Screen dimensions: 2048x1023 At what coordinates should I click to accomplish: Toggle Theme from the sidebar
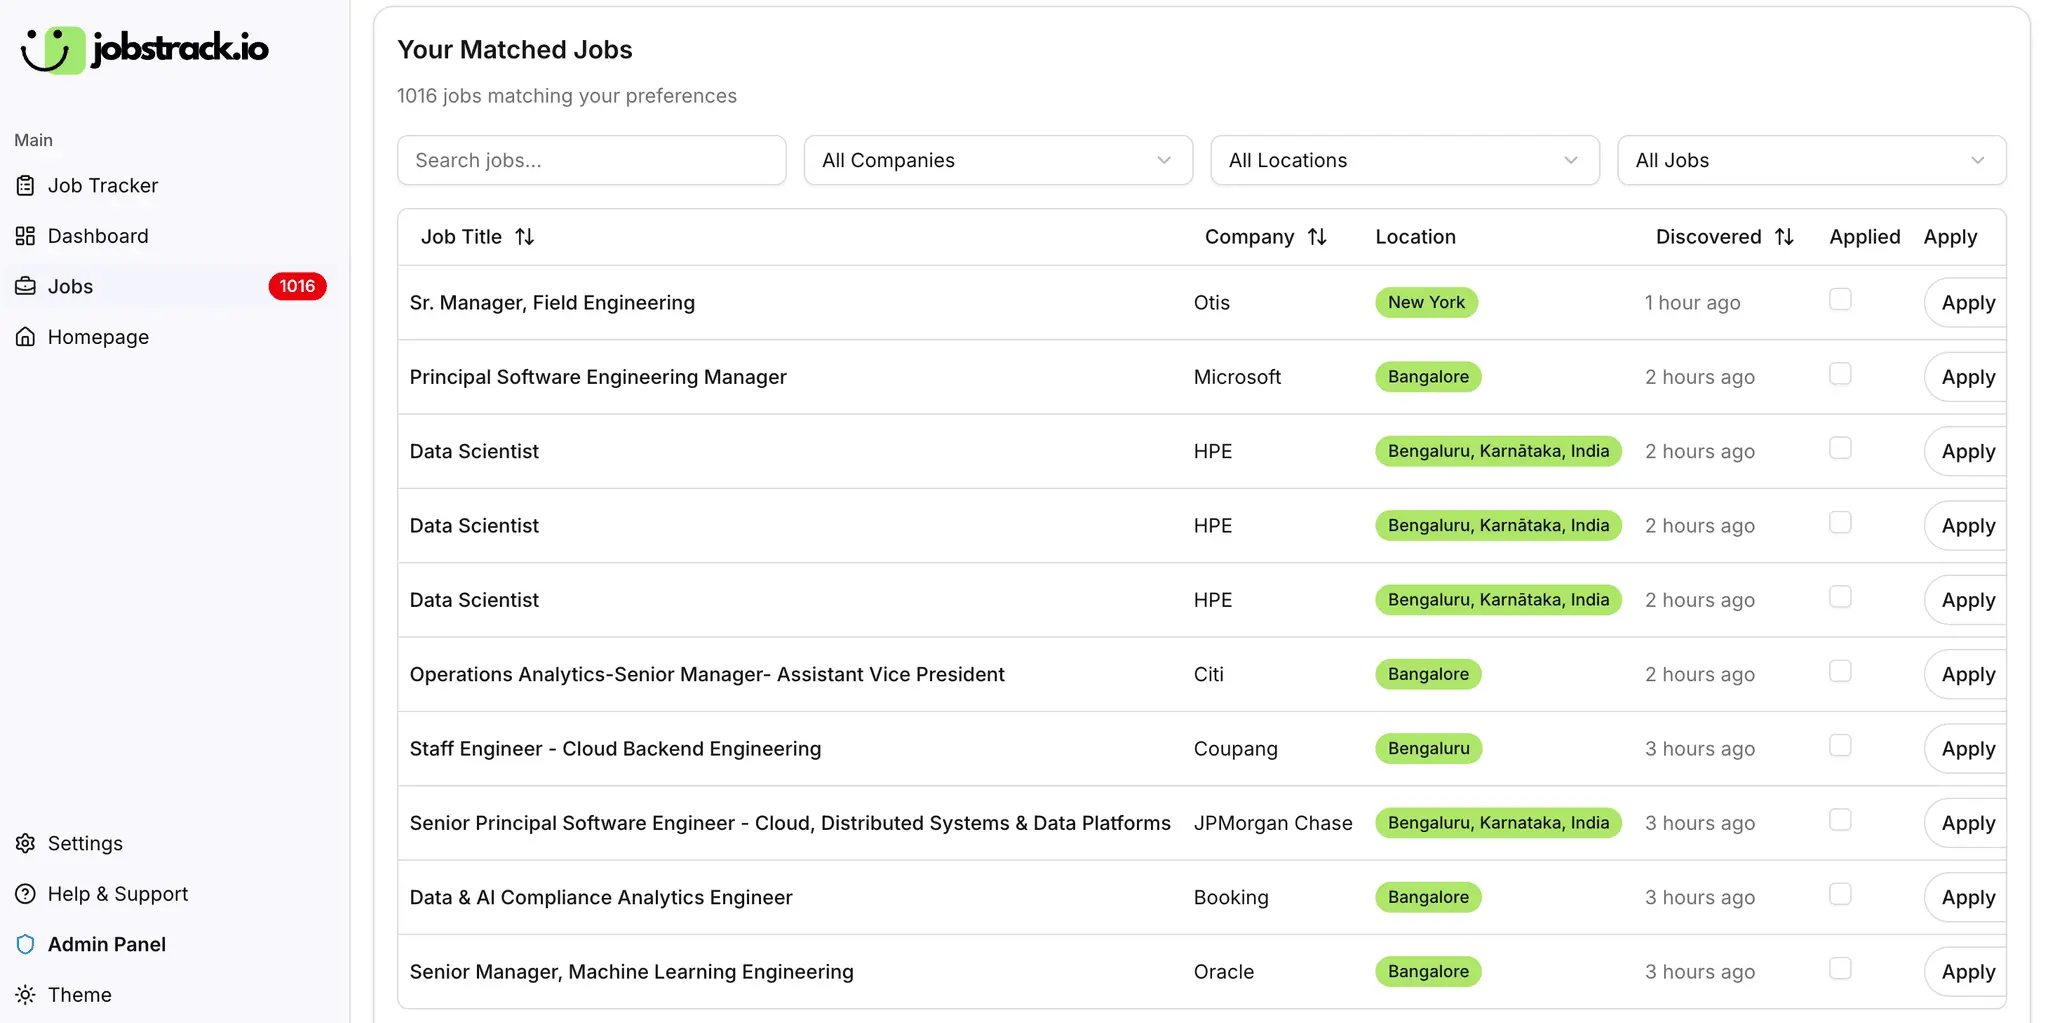(170, 995)
